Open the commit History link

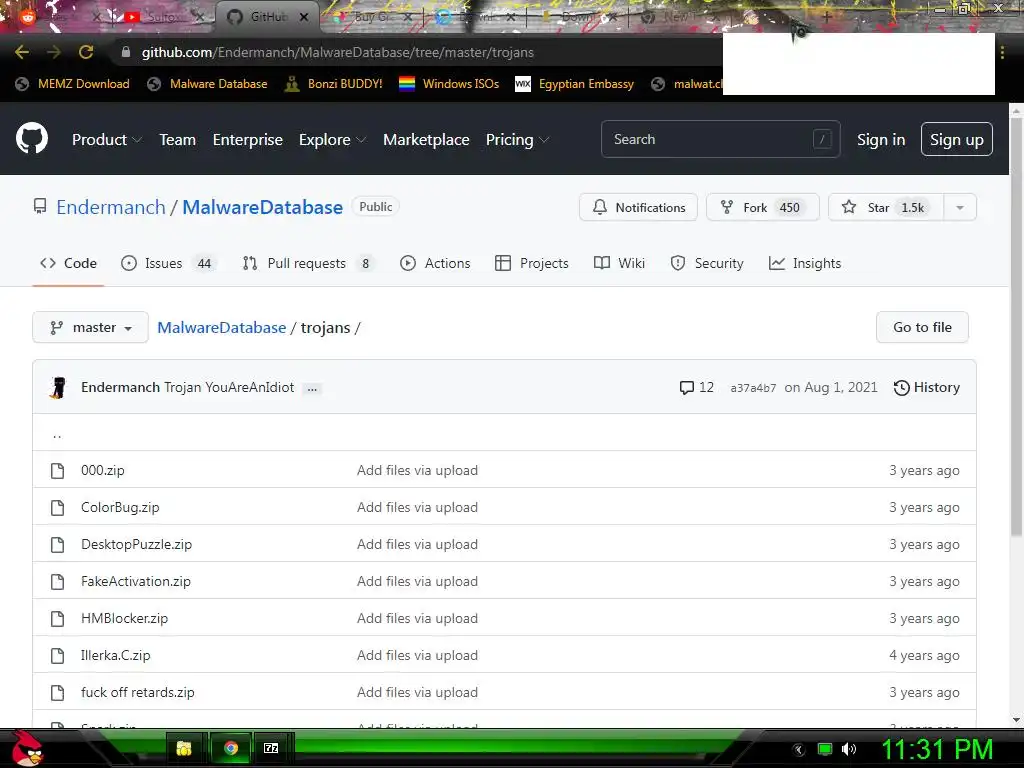(x=927, y=387)
